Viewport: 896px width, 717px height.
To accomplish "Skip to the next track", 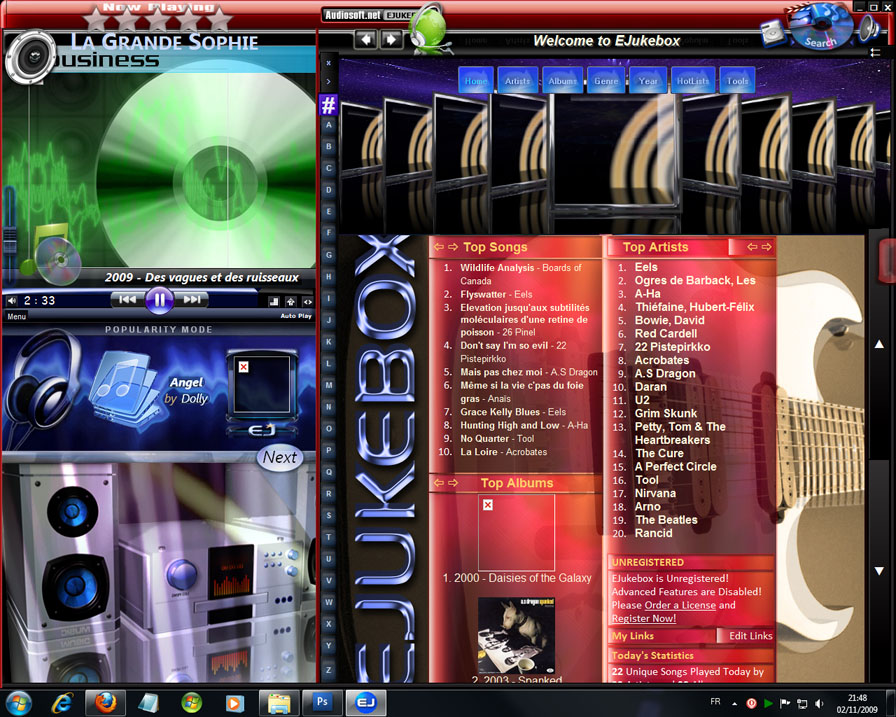I will click(191, 299).
